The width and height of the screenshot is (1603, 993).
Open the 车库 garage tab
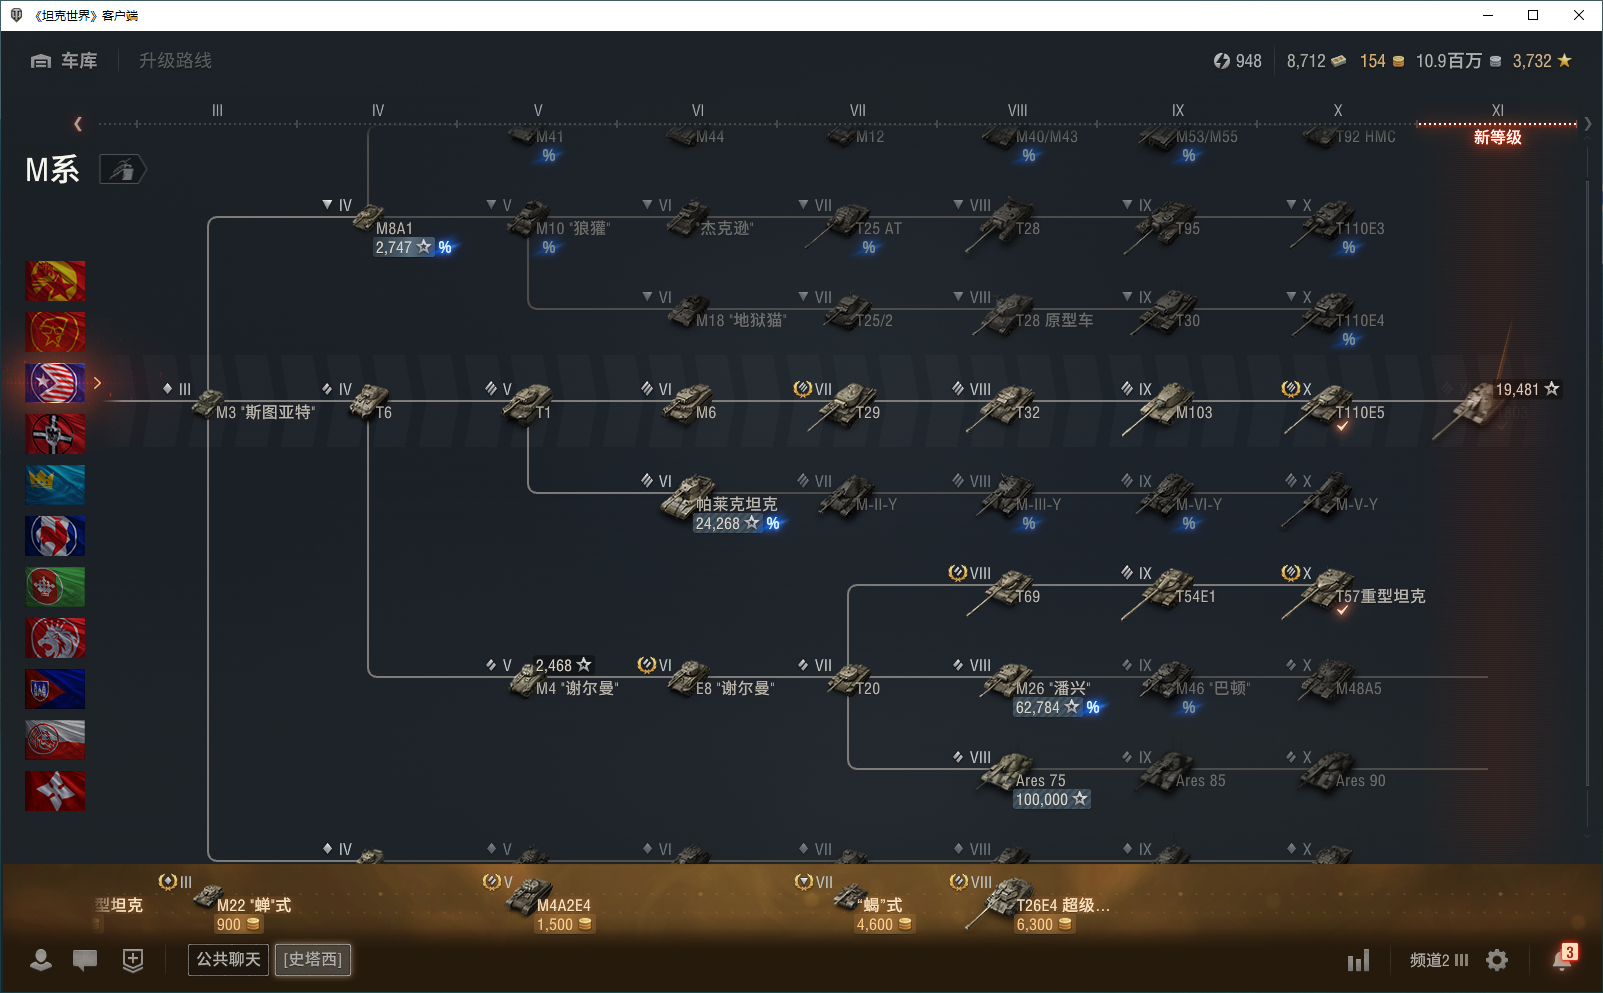tap(64, 61)
